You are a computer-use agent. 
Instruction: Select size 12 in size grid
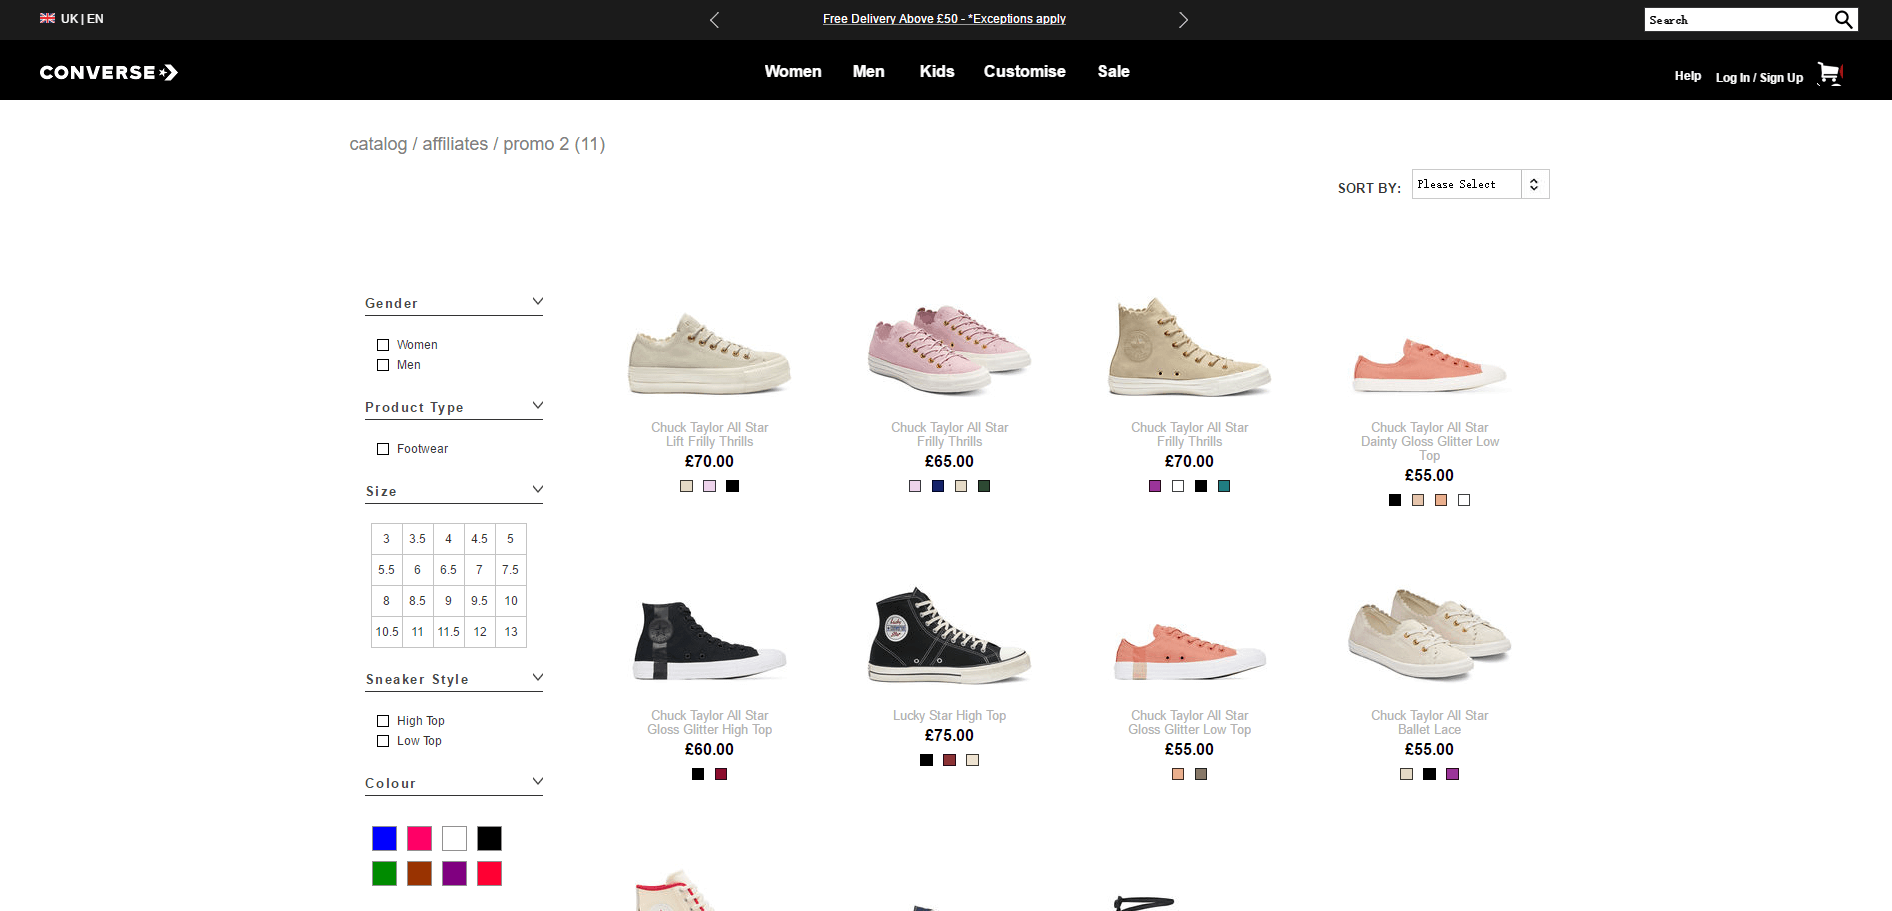click(x=480, y=632)
